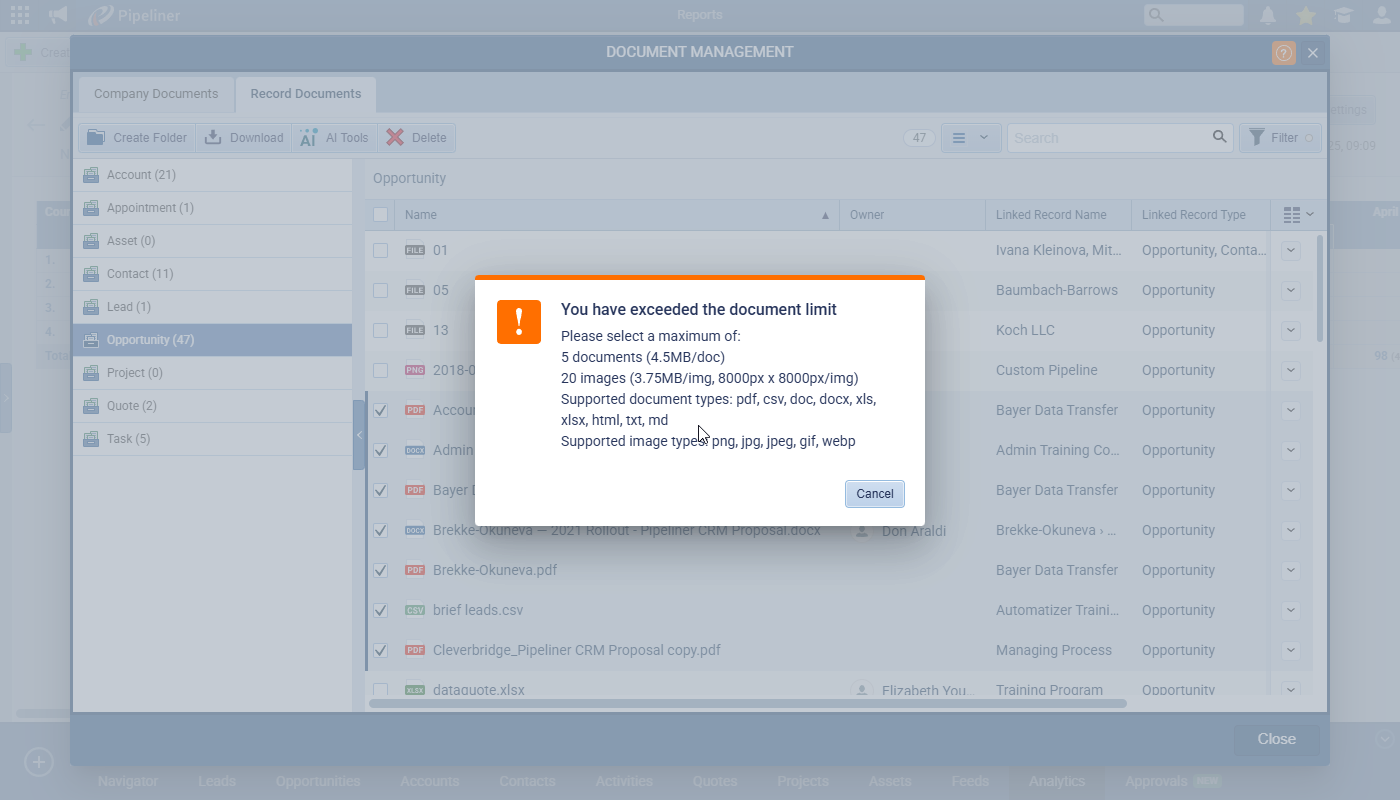This screenshot has width=1400, height=800.
Task: Click the bottom Close button
Action: 1276,739
